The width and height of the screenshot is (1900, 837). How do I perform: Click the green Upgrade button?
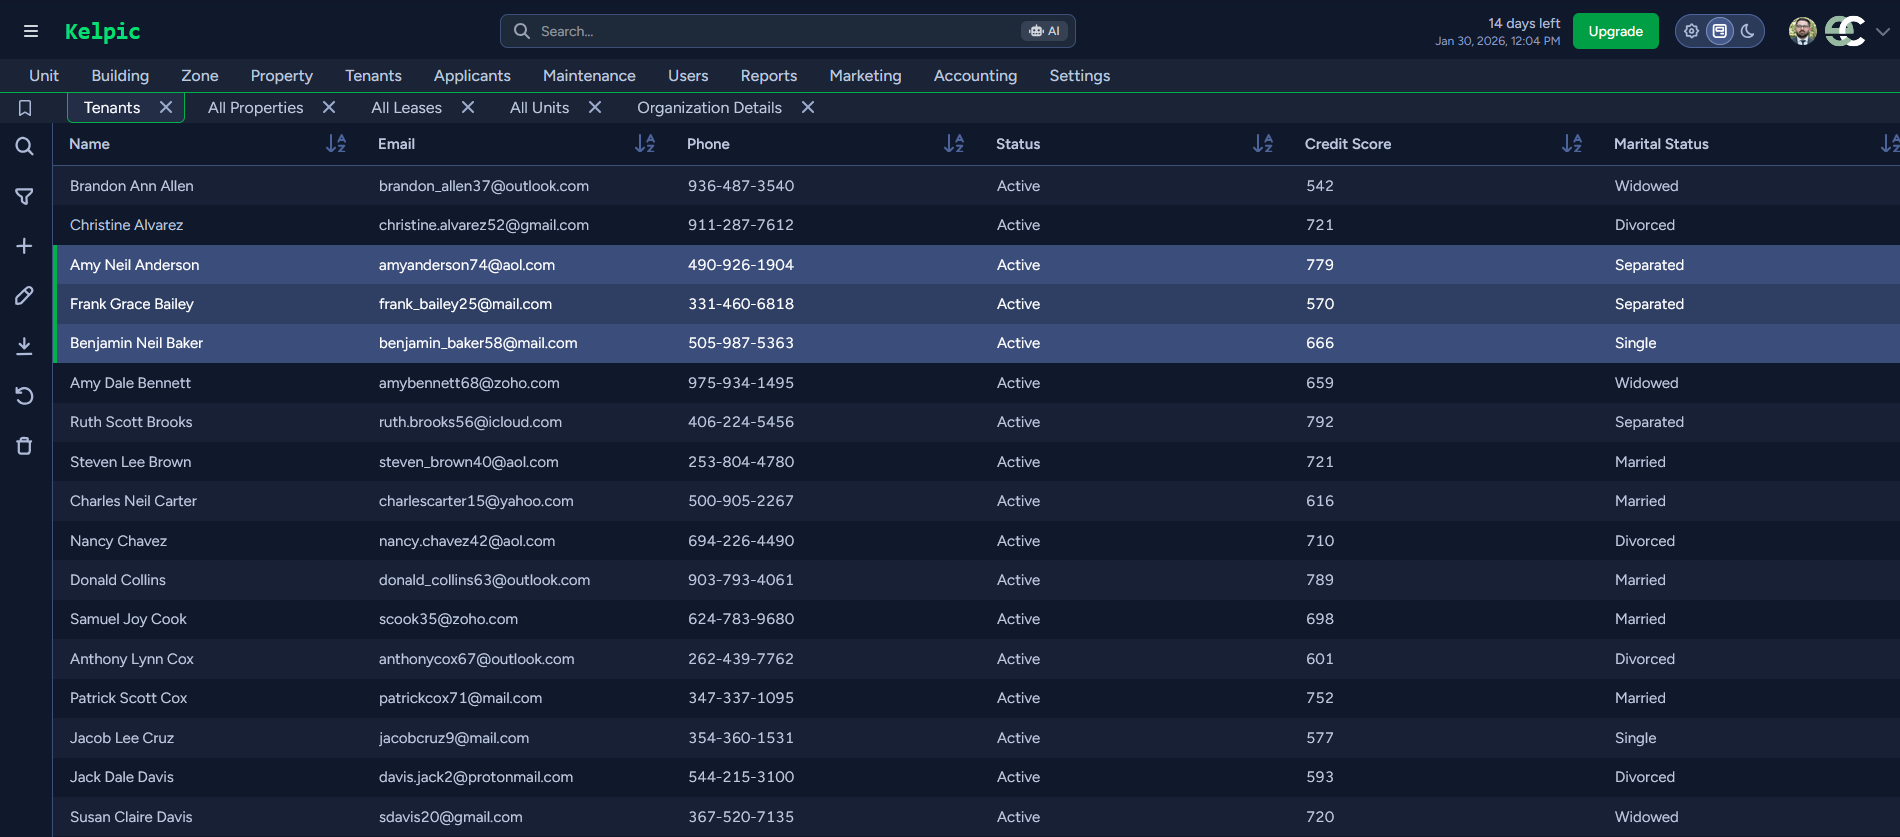pyautogui.click(x=1615, y=31)
